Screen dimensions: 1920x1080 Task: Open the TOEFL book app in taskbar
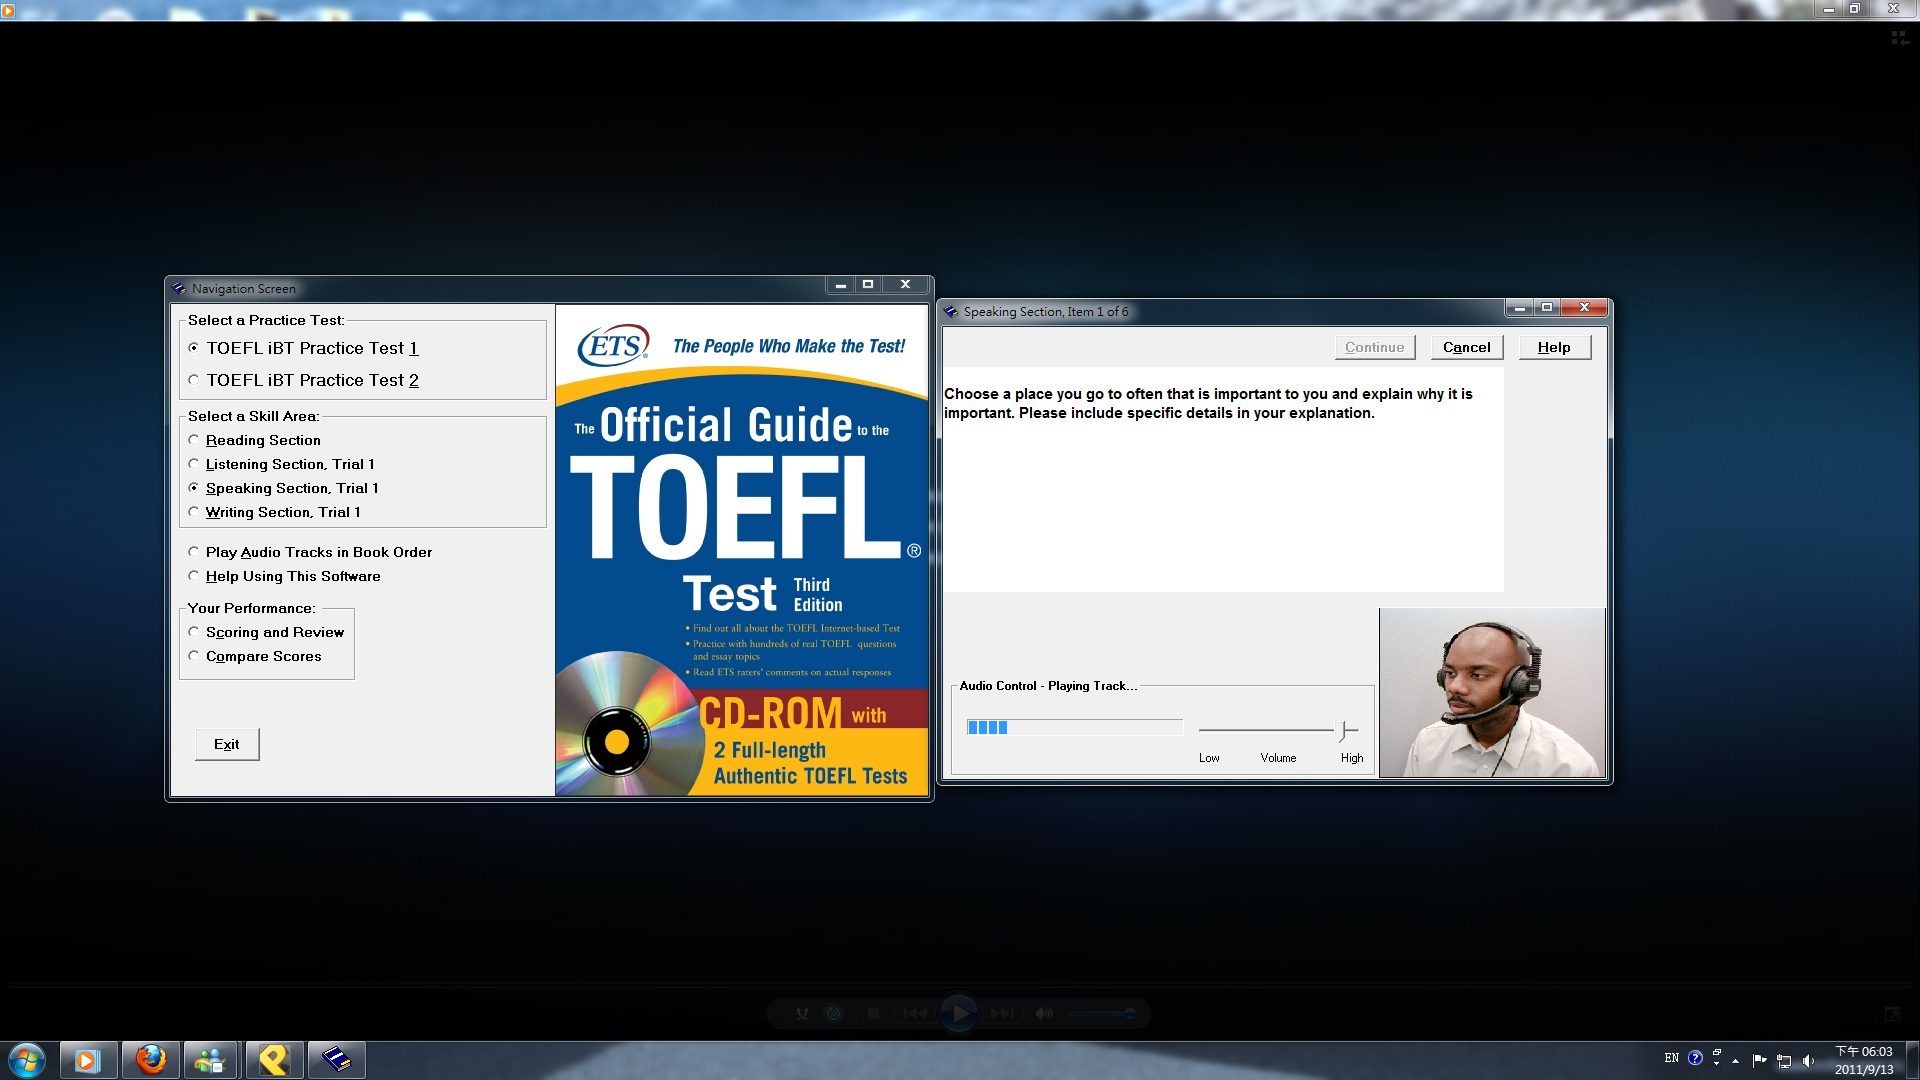[x=336, y=1060]
